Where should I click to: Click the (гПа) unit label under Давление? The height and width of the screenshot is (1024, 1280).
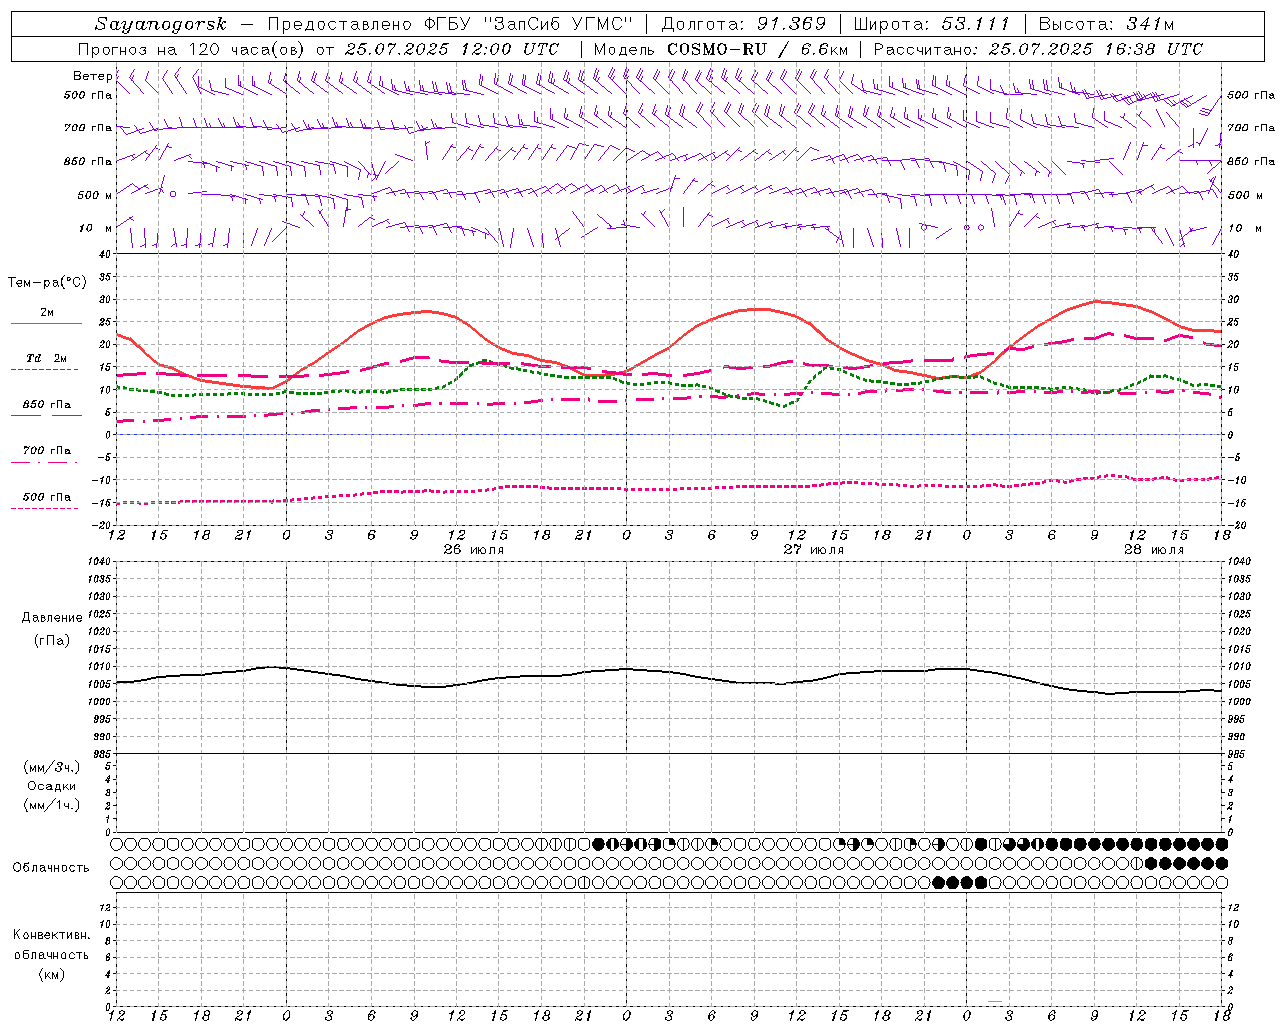(x=52, y=640)
